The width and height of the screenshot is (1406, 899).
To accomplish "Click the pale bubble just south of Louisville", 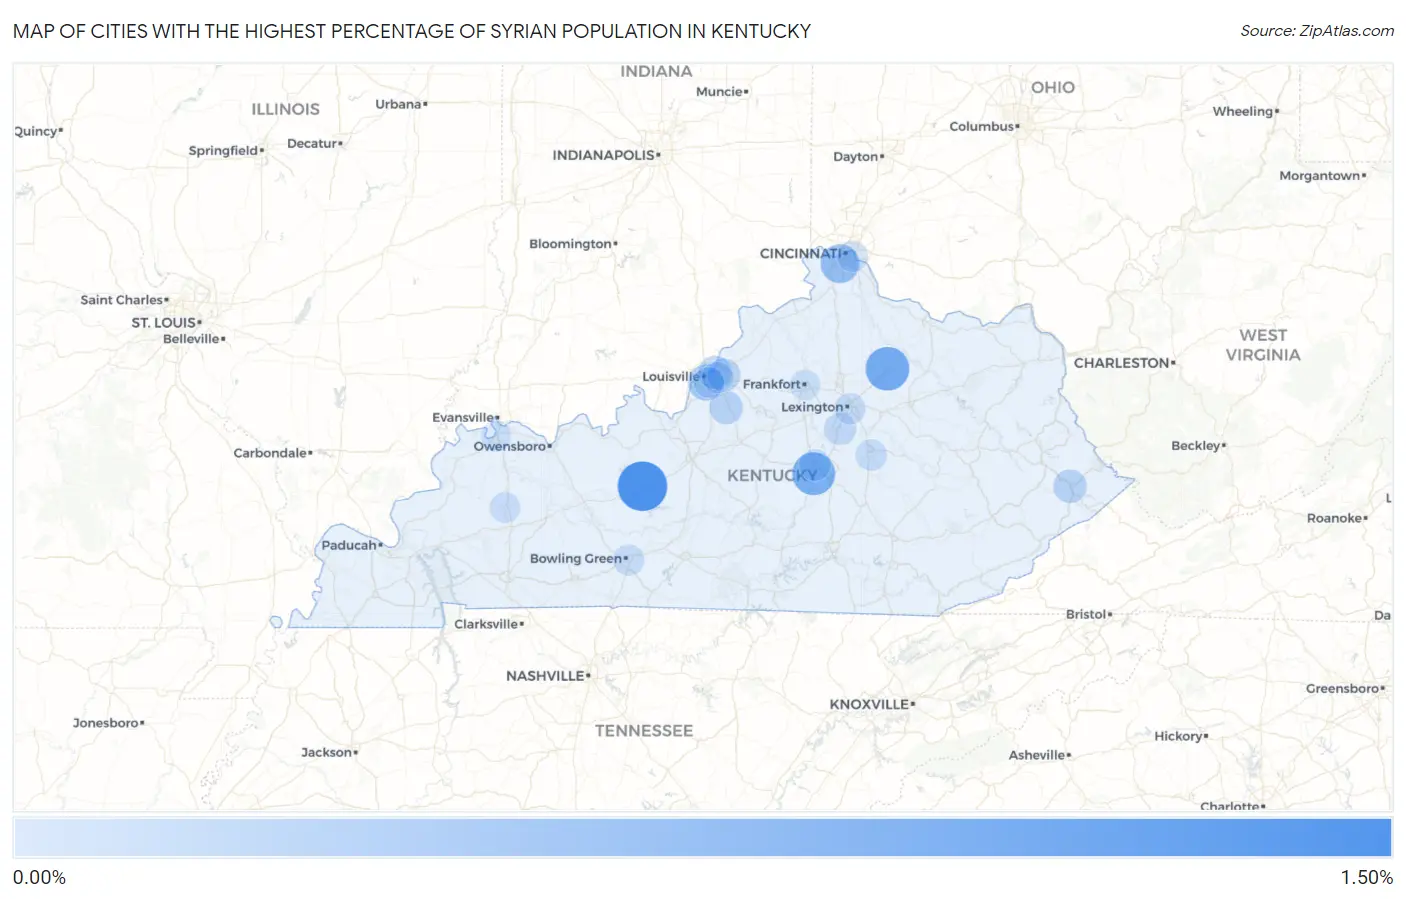I will pyautogui.click(x=726, y=408).
